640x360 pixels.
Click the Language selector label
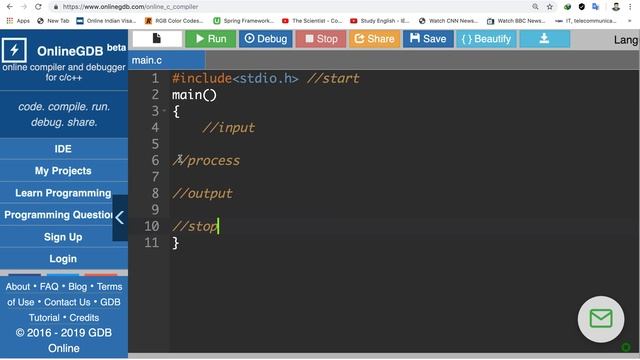pyautogui.click(x=626, y=40)
